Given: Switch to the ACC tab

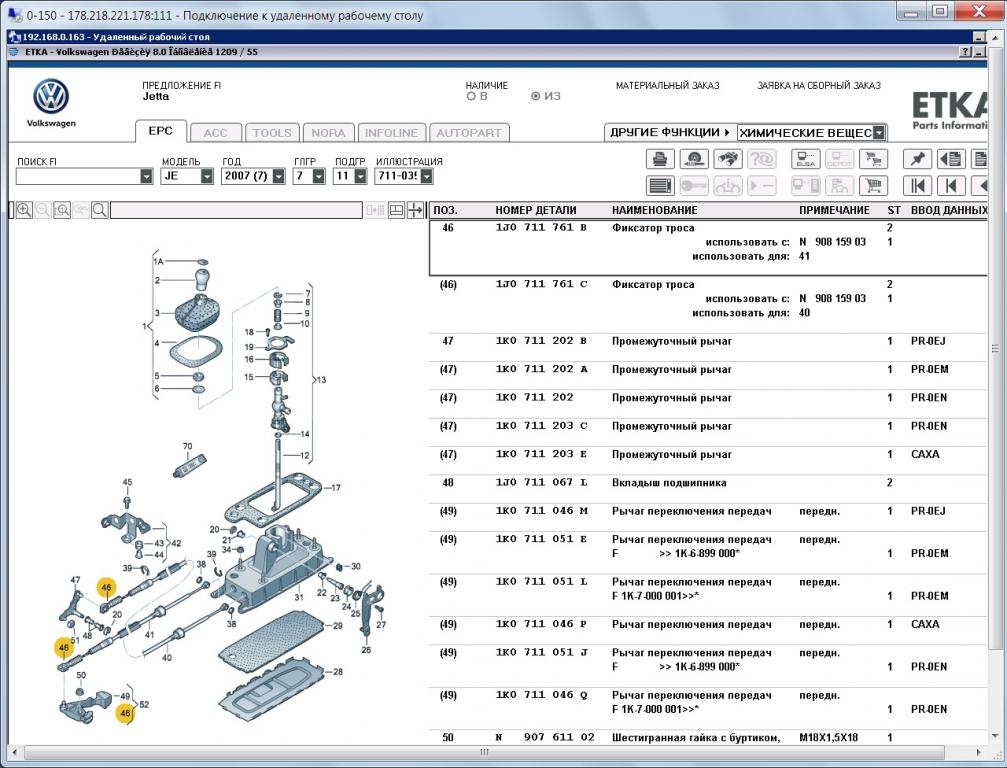Looking at the screenshot, I should 216,133.
